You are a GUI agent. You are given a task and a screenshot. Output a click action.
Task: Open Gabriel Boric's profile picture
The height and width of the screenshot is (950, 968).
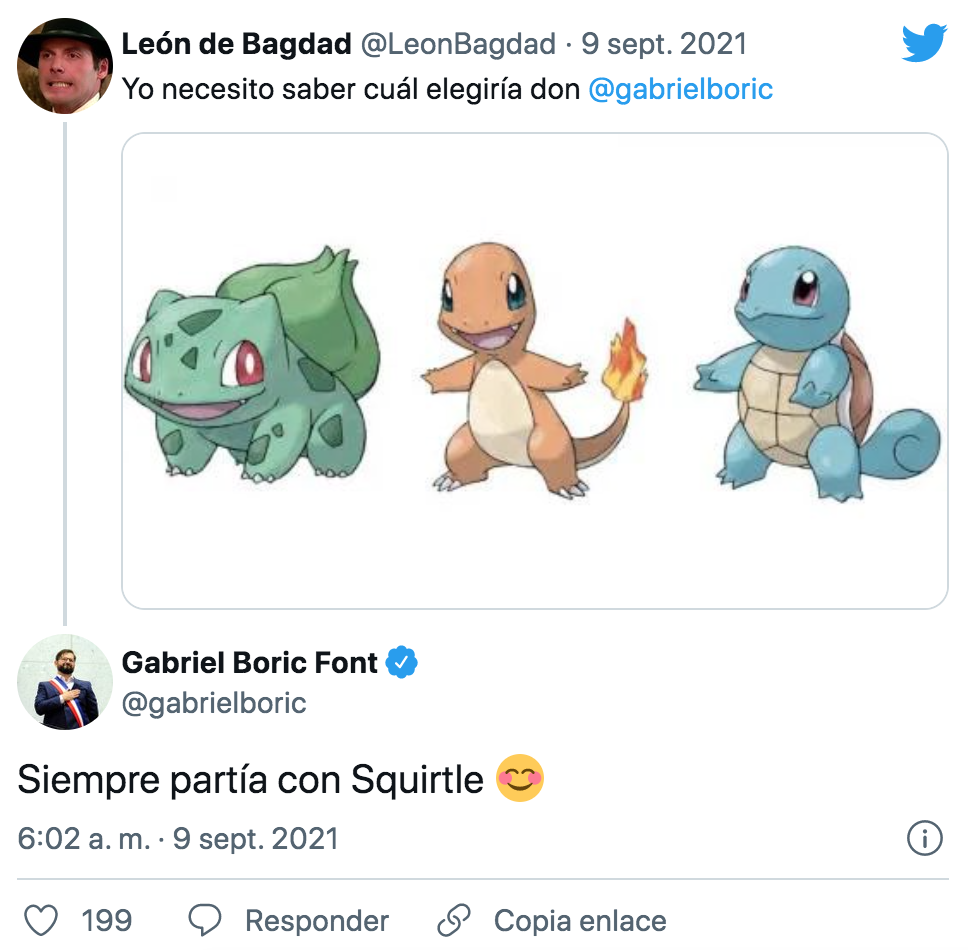tap(65, 681)
